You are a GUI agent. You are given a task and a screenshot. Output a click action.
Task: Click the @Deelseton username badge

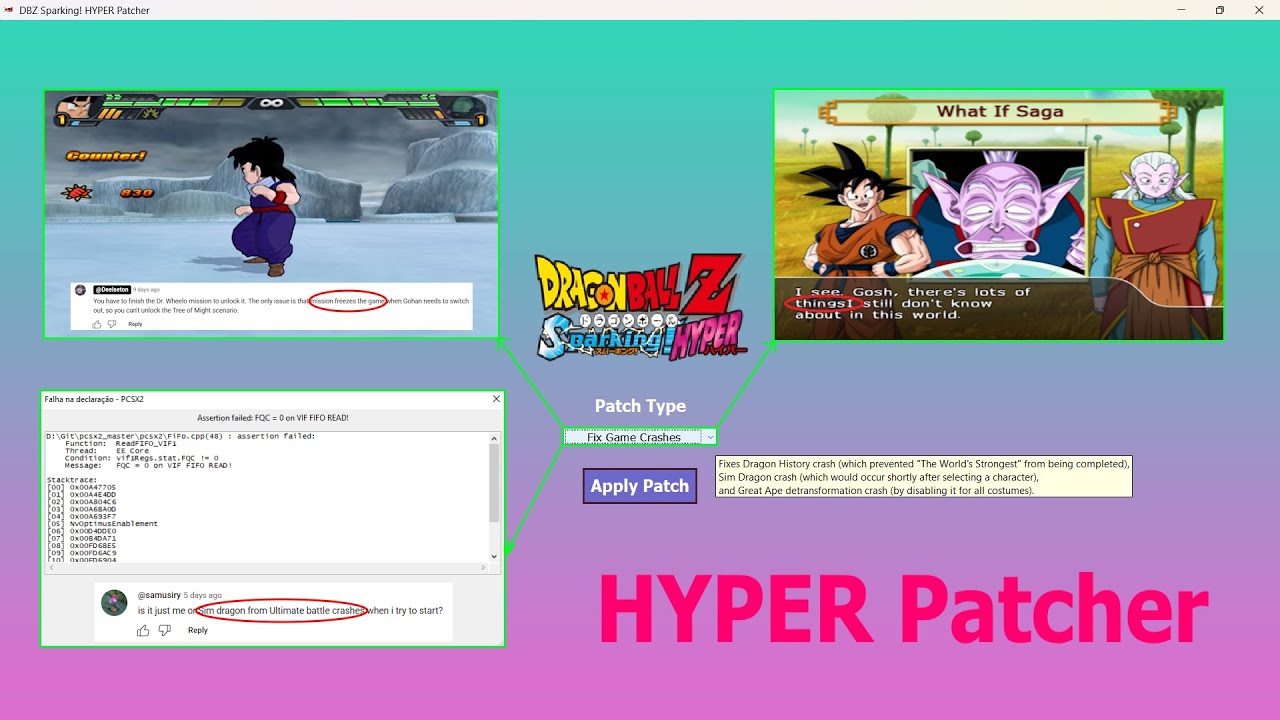tap(112, 290)
